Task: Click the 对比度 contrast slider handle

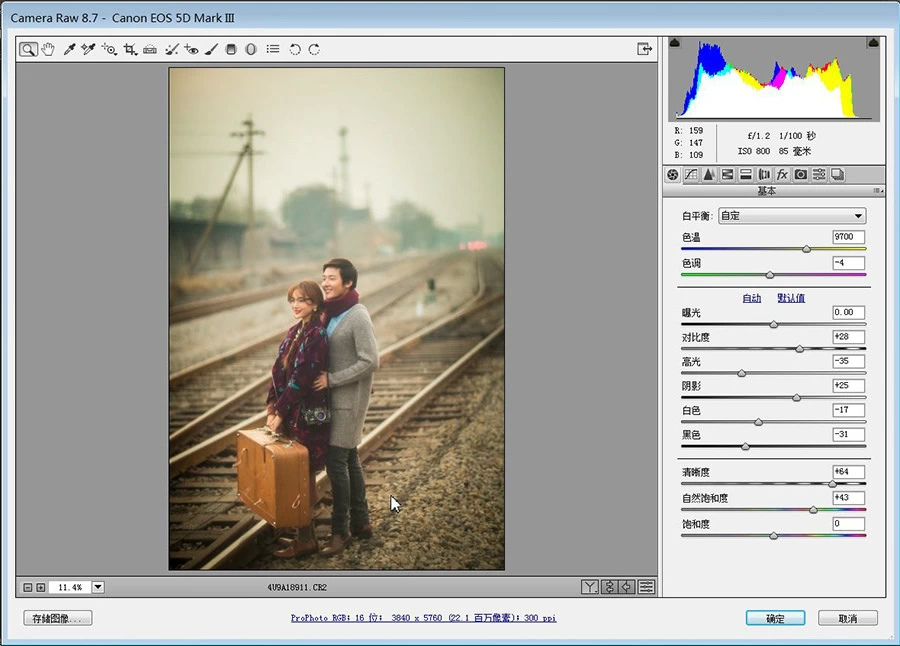Action: [800, 349]
